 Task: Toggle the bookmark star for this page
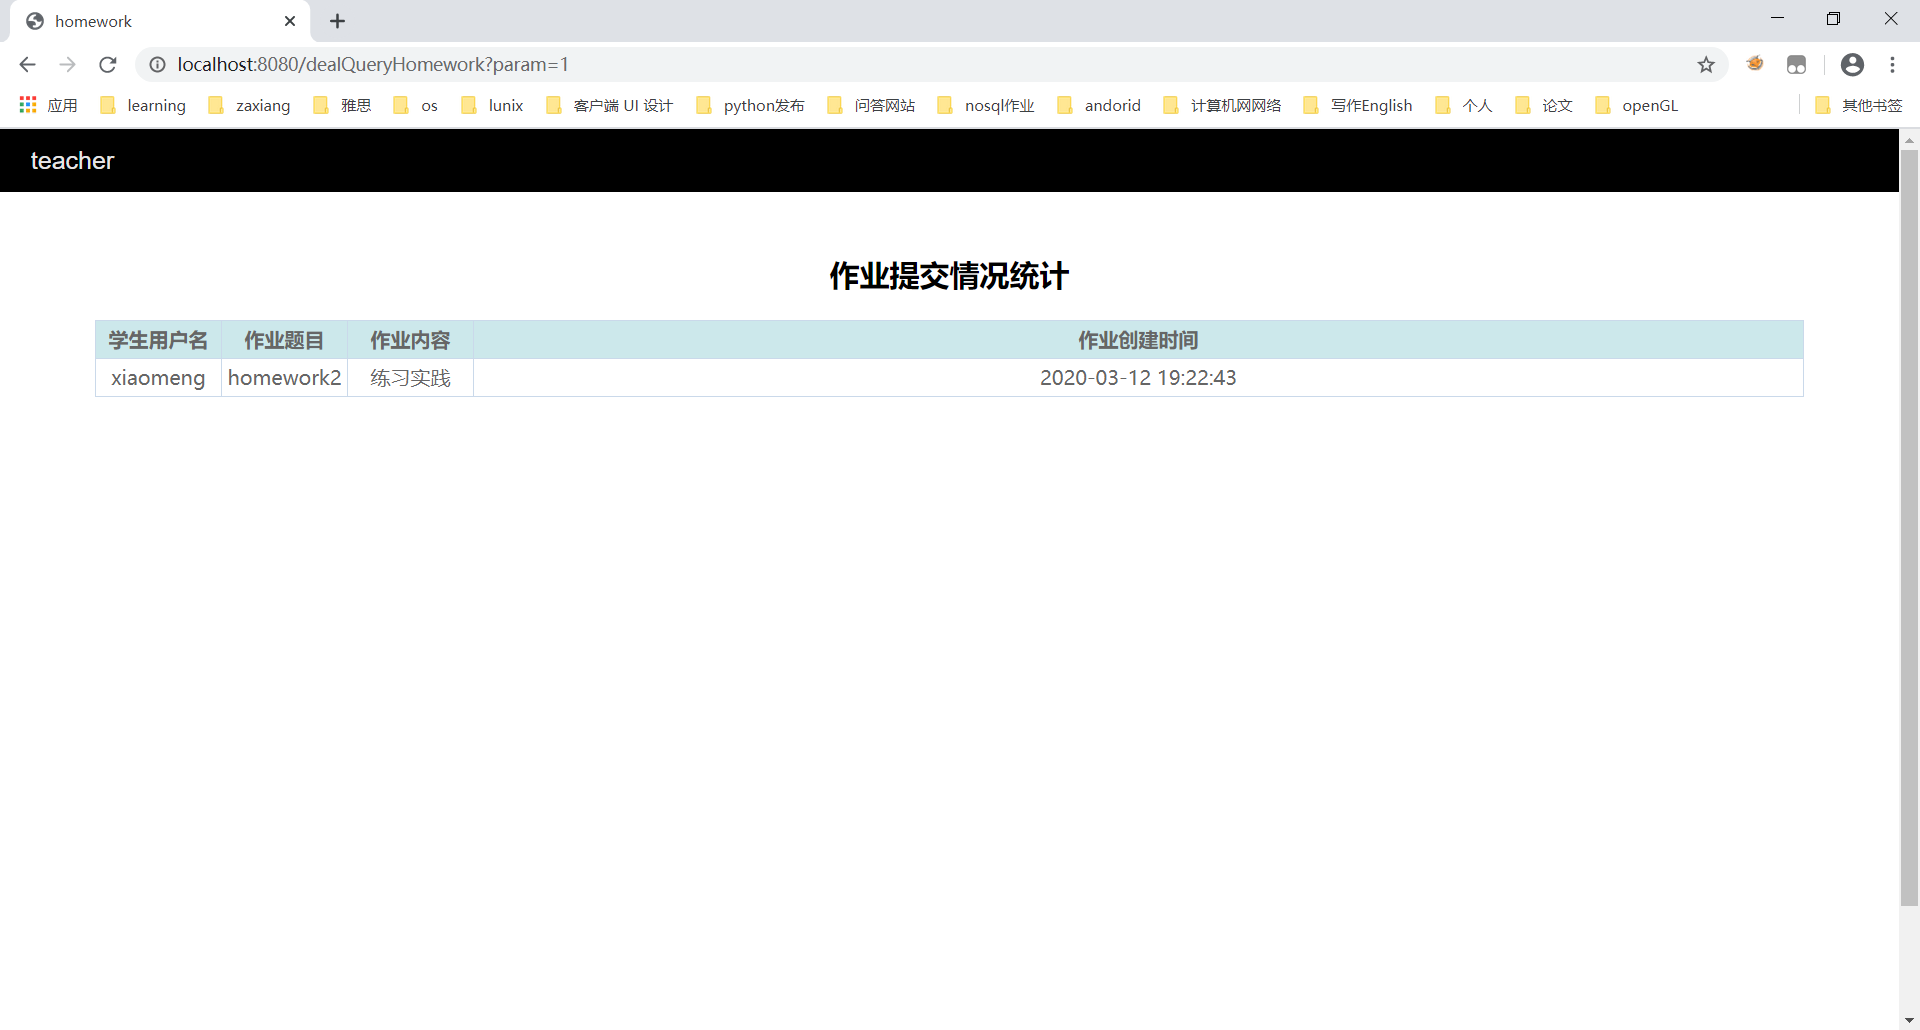click(1706, 64)
